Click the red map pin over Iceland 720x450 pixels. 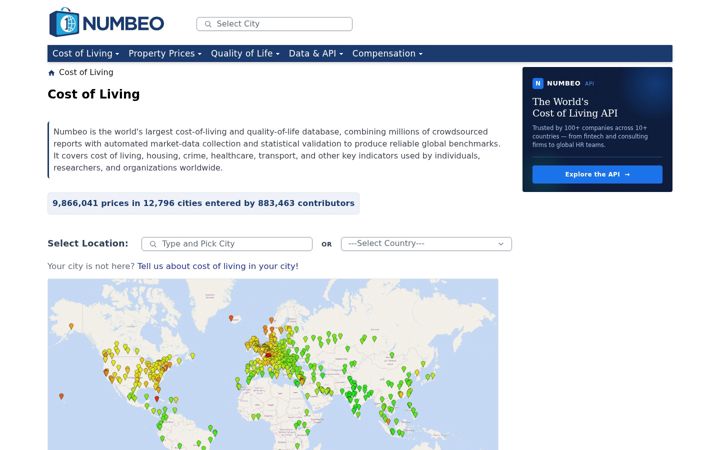tap(231, 318)
